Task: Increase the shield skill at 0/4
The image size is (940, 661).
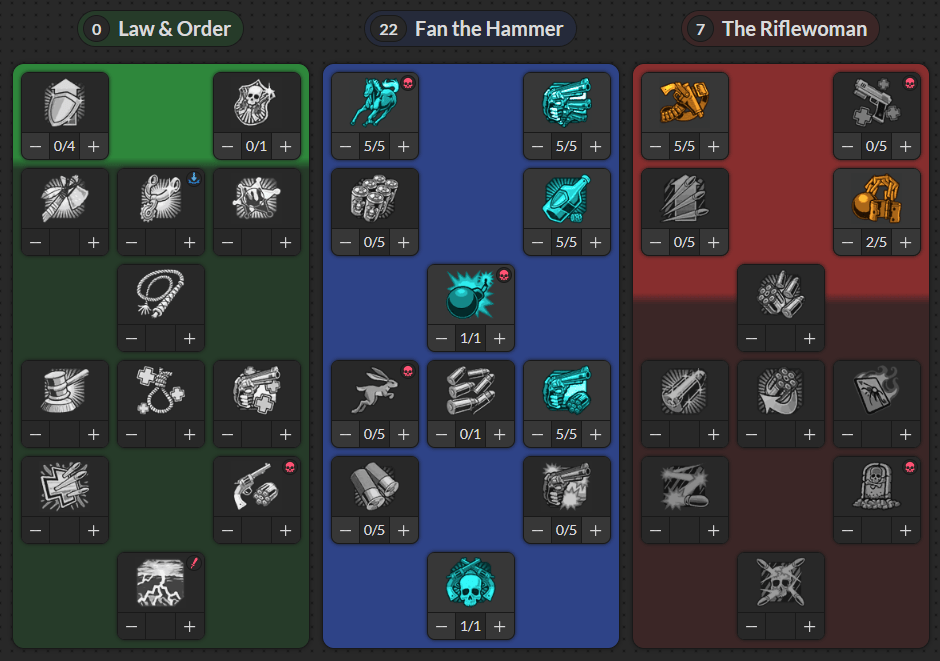Action: 94,146
